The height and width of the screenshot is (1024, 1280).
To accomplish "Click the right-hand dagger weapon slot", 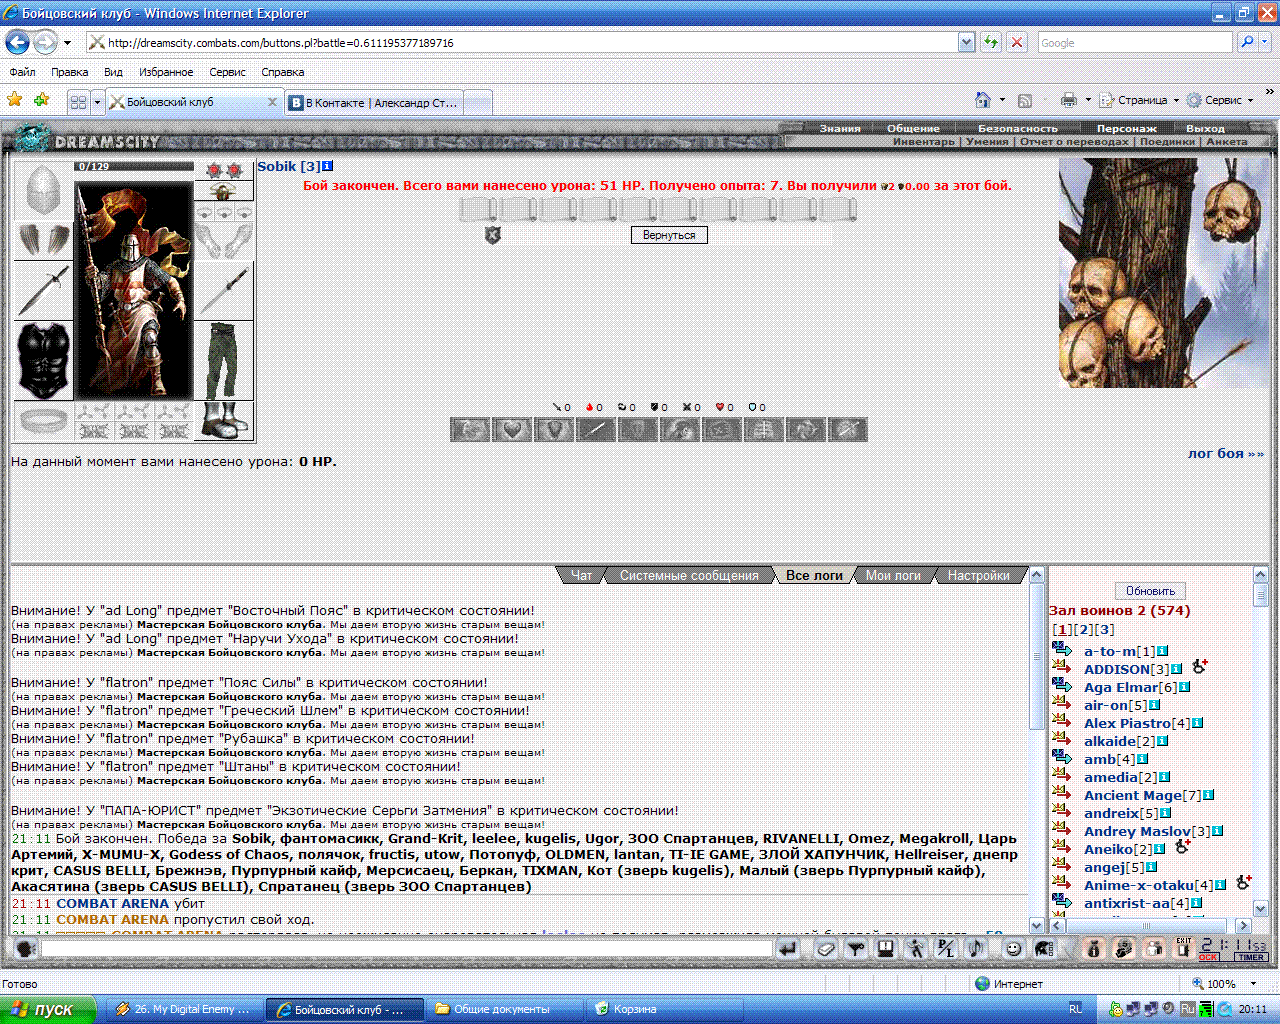I will [224, 291].
